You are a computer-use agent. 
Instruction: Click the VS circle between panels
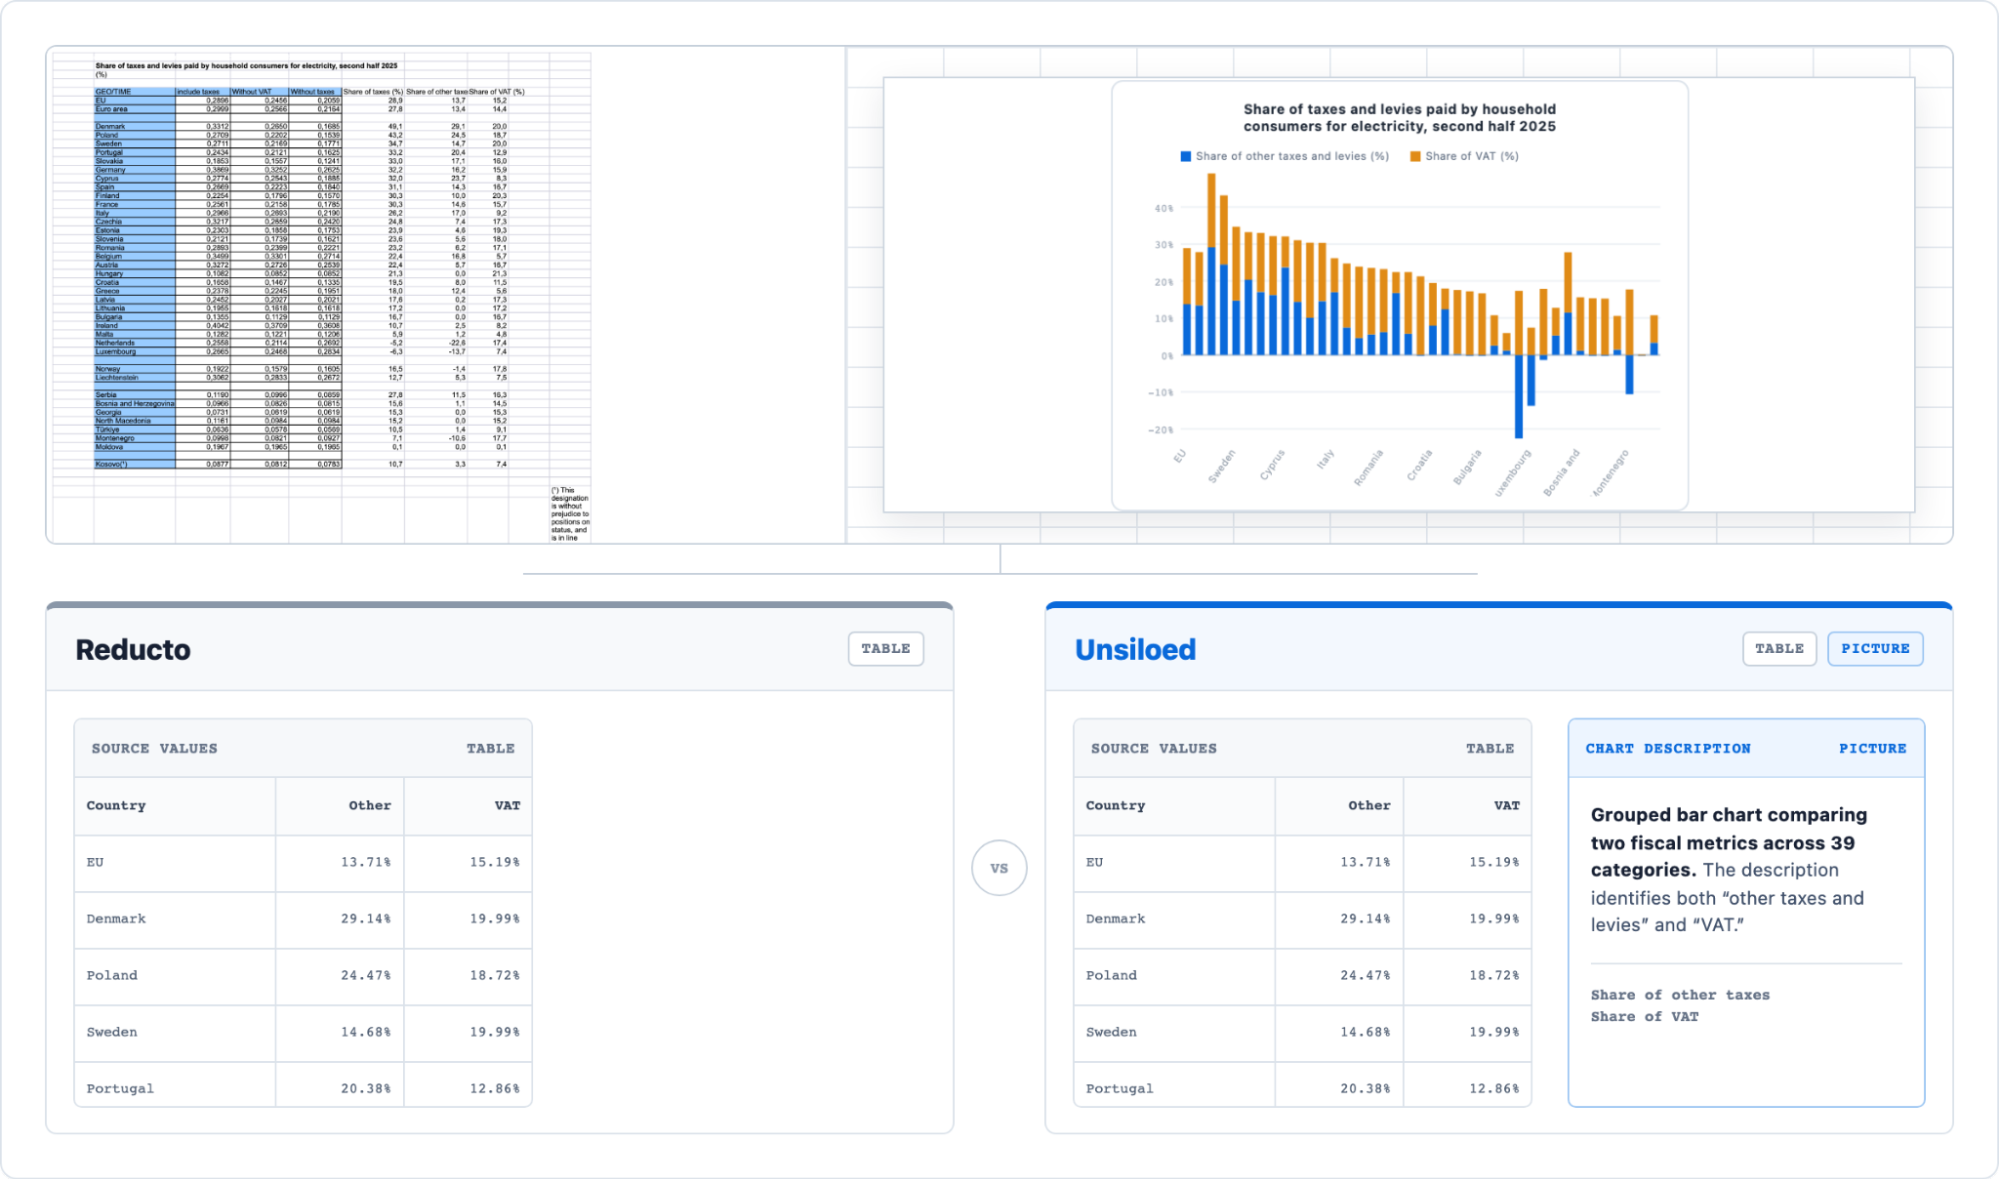point(999,868)
